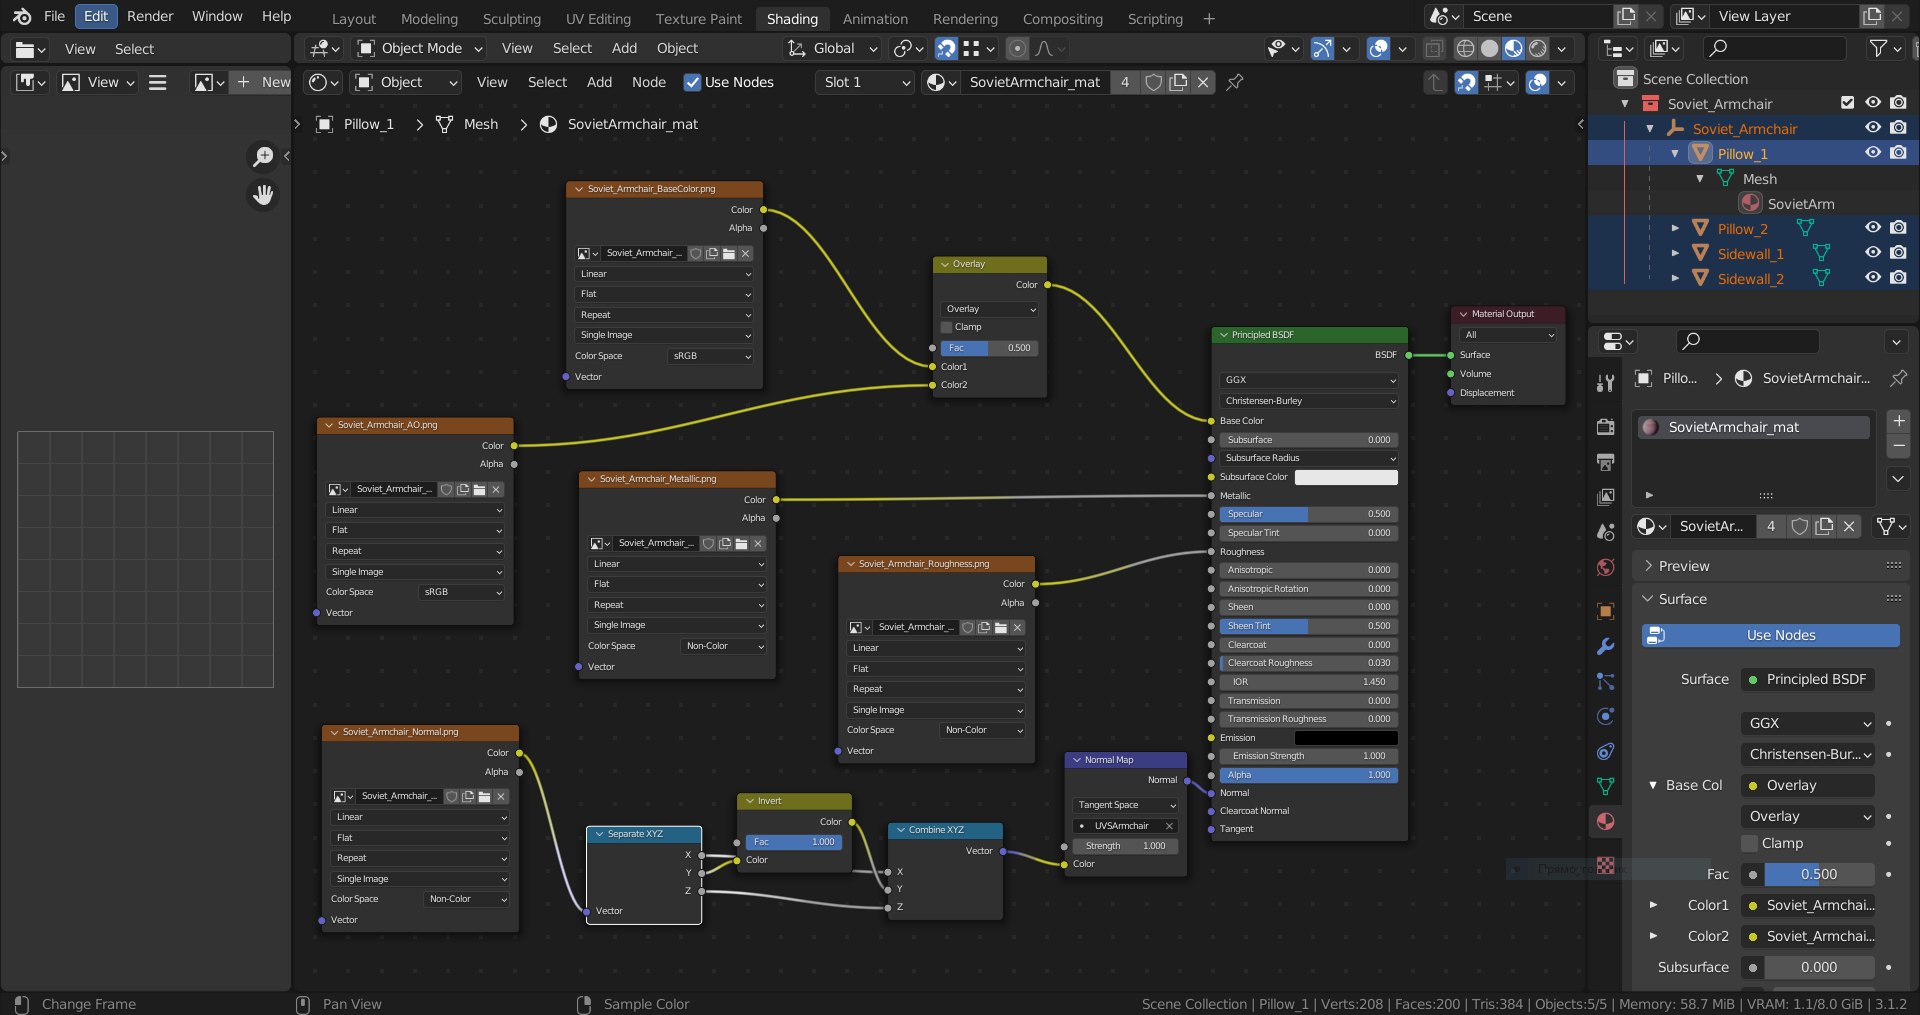Click the Principled BSDF surface shader button
The width and height of the screenshot is (1920, 1015).
pos(1808,679)
